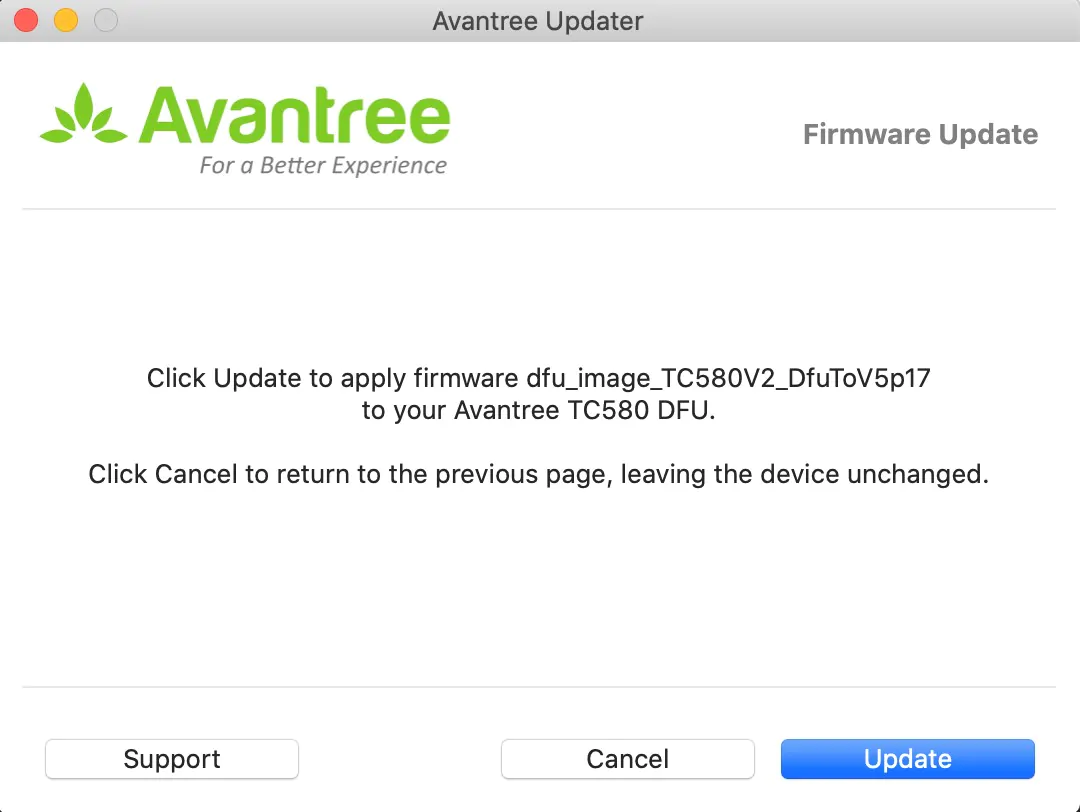The image size is (1080, 812).
Task: Click the separator line below the logo
Action: pyautogui.click(x=538, y=209)
